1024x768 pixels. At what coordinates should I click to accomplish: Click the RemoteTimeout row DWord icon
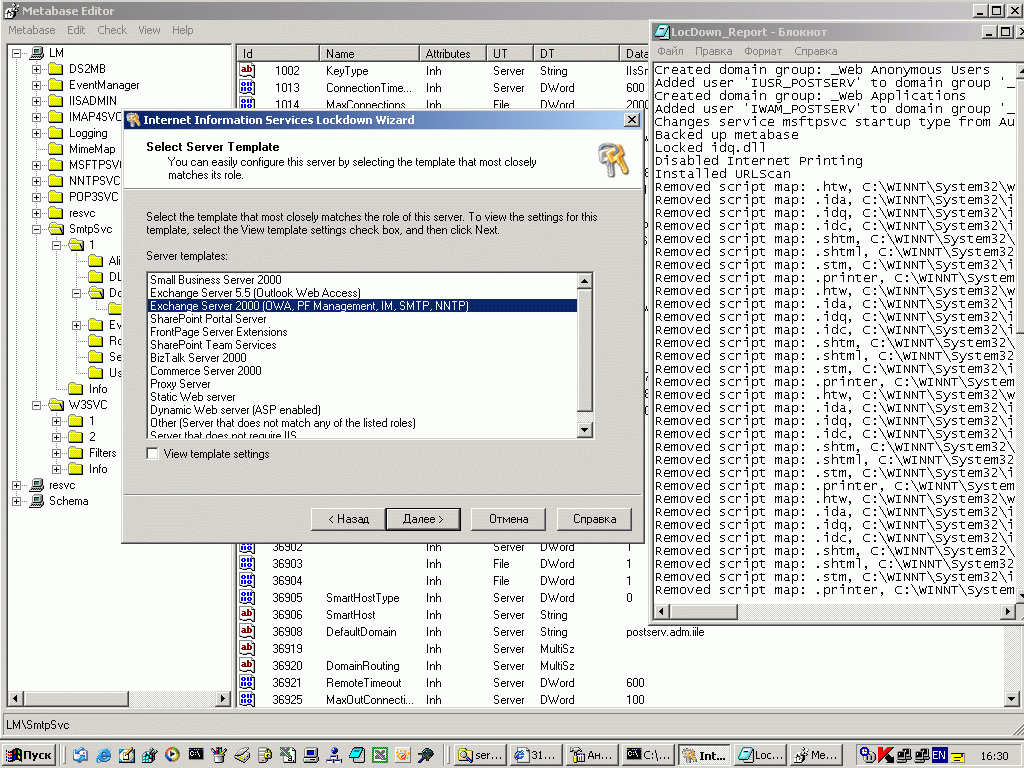[247, 682]
